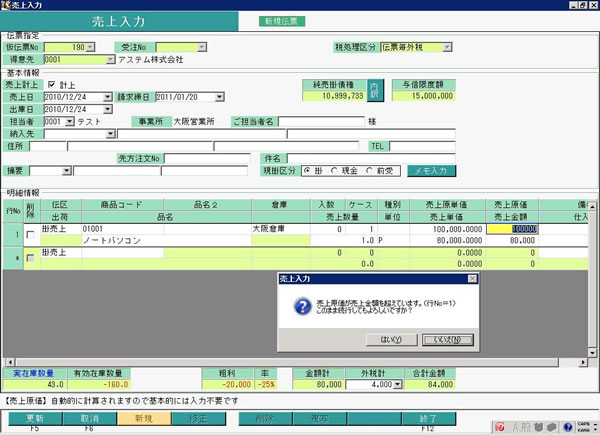
Task: Click the 合計金額 value 84,000
Action: [430, 384]
